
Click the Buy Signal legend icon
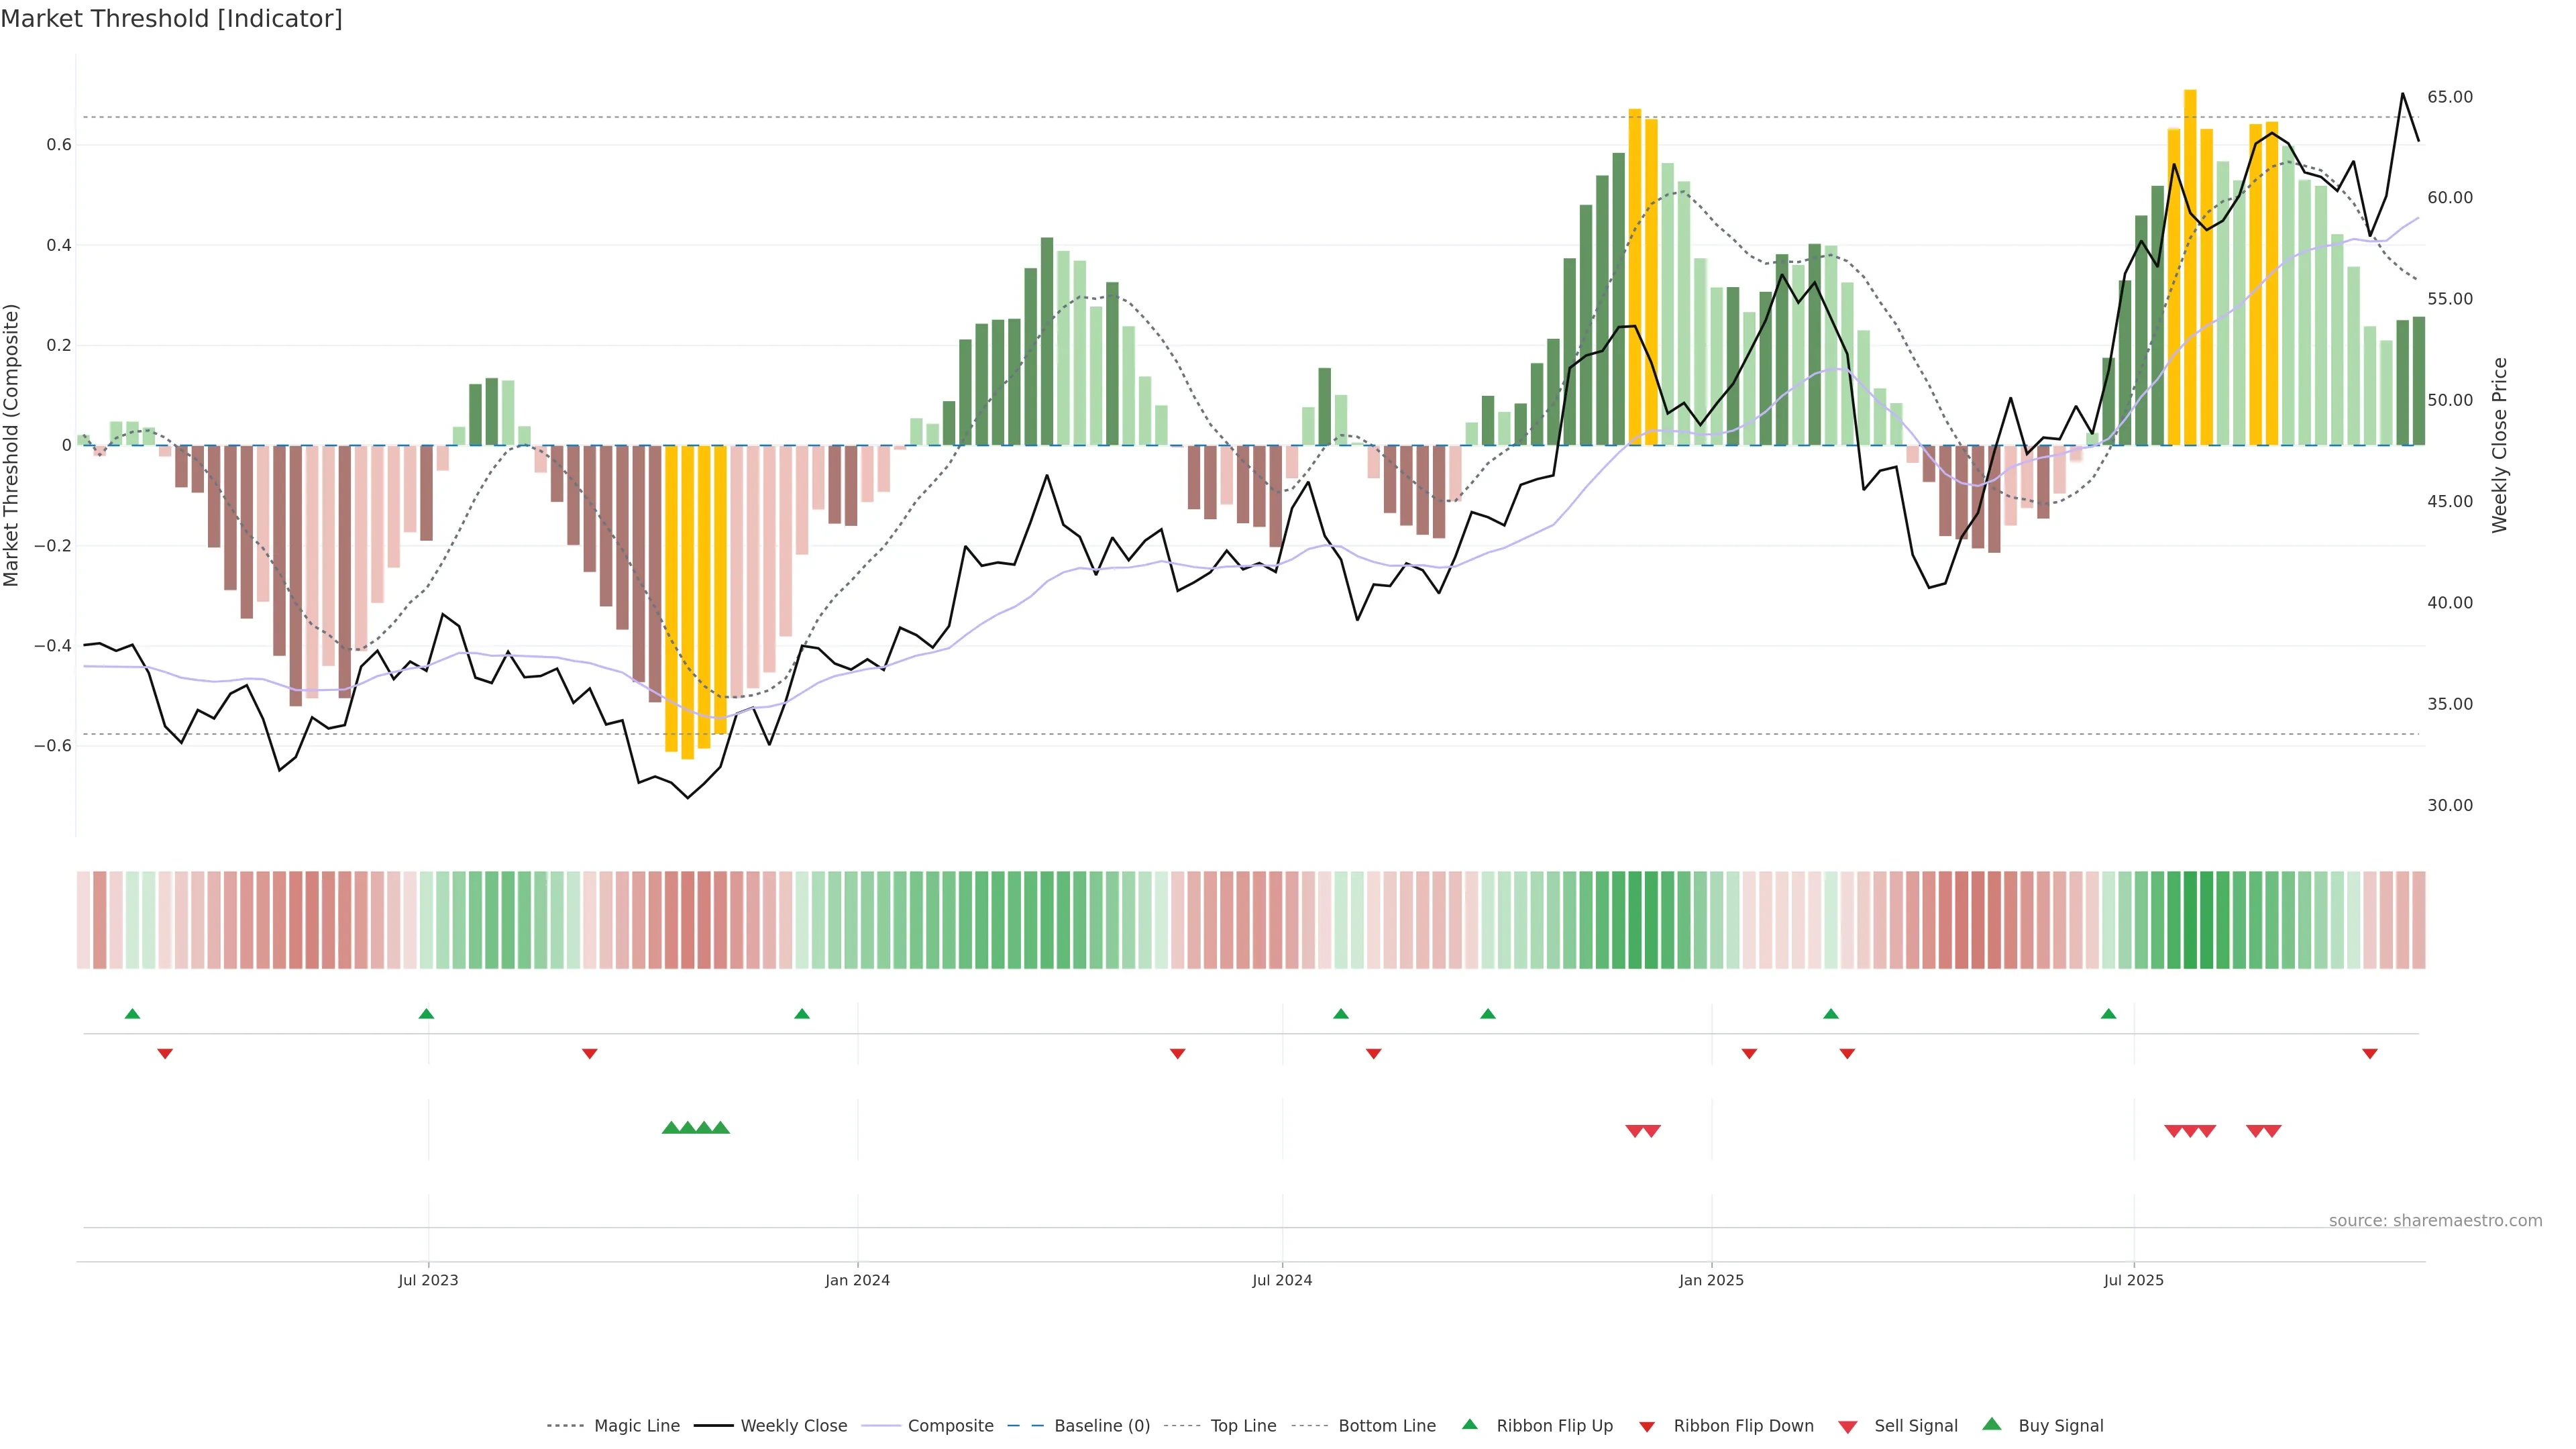1992,1424
